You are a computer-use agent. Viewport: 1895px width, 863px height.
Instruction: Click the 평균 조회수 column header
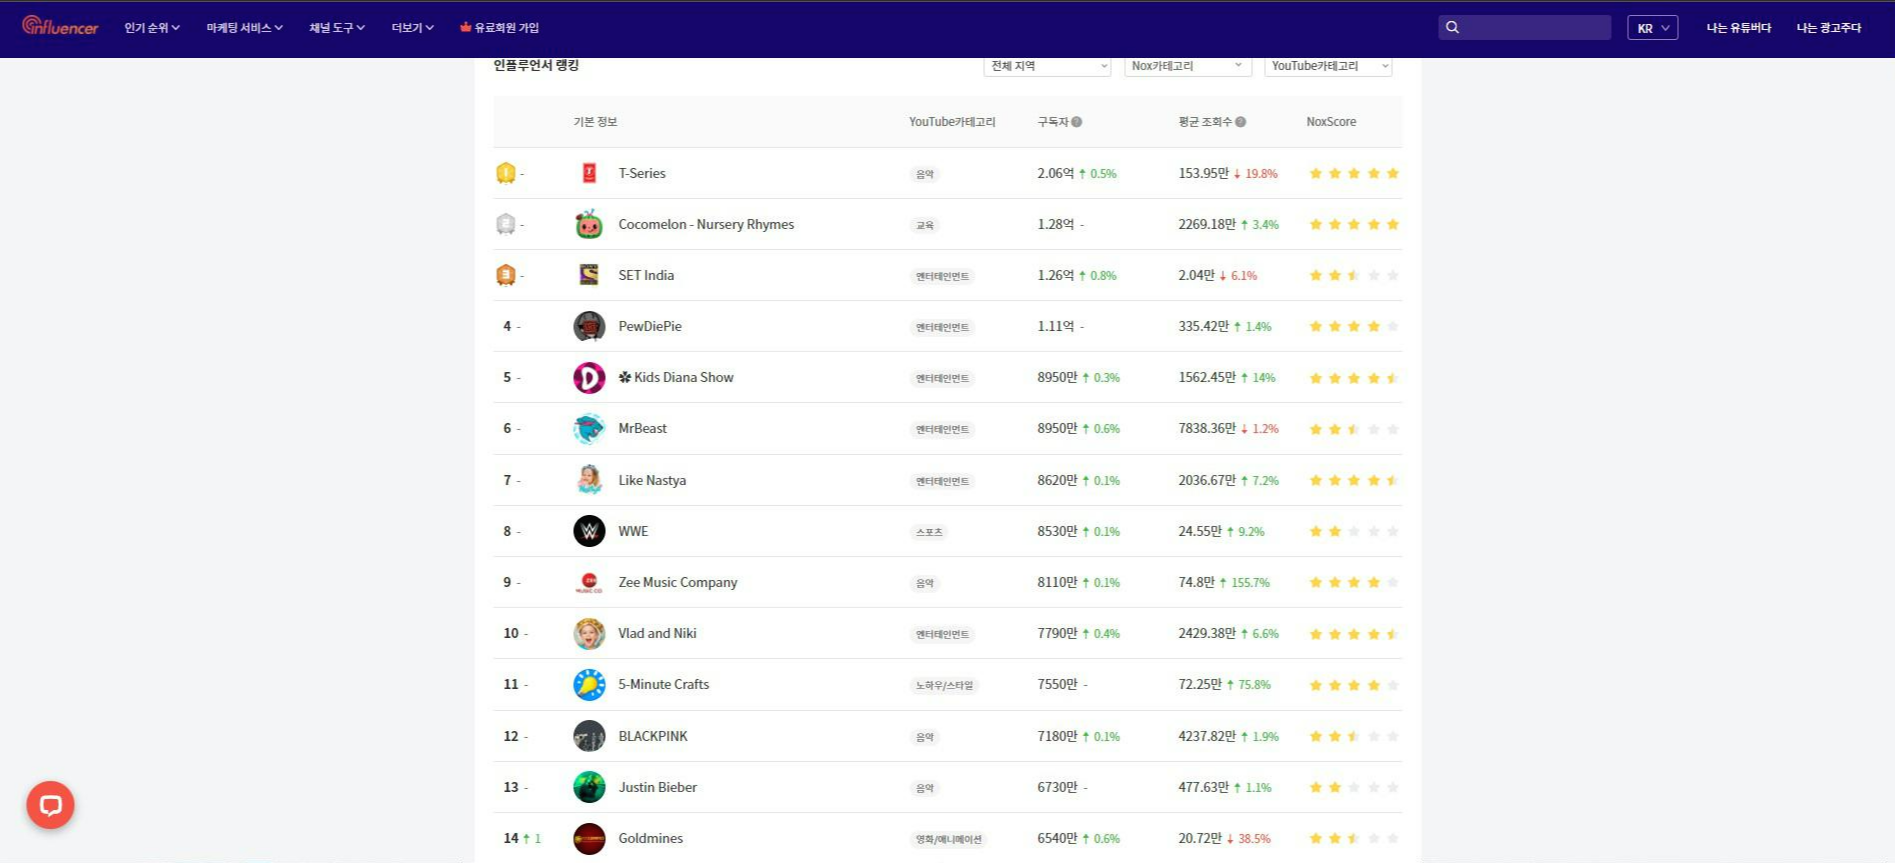1205,122
